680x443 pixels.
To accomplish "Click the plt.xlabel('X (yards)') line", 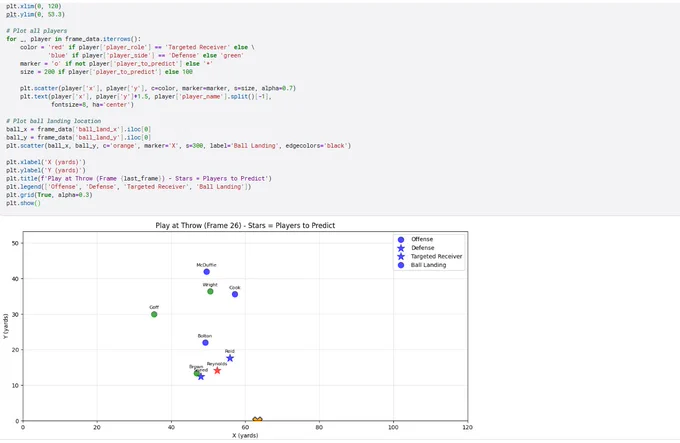I will click(46, 163).
